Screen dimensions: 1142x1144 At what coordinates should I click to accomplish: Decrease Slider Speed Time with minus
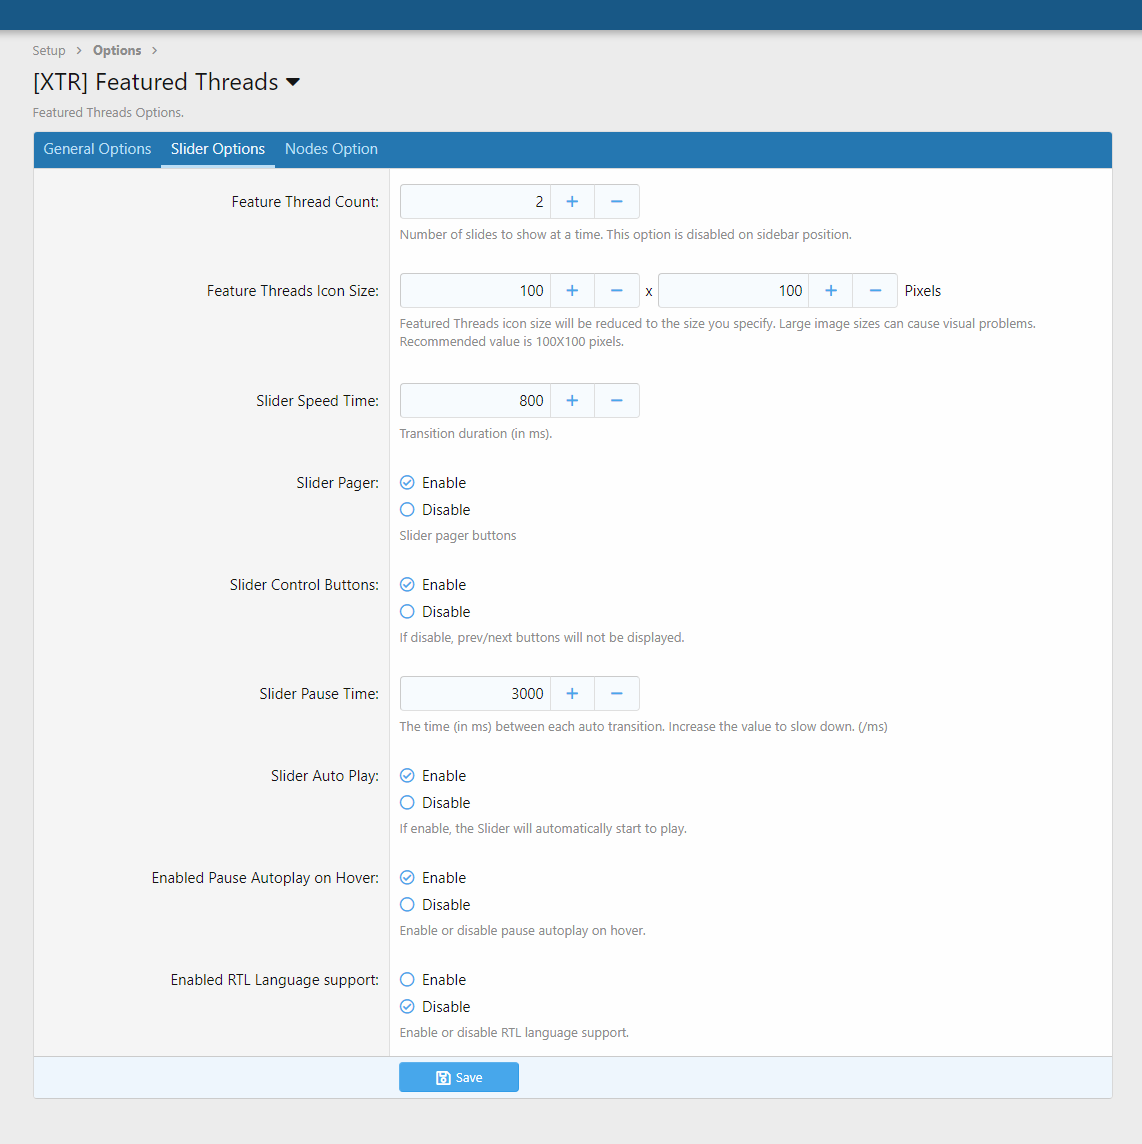[617, 401]
